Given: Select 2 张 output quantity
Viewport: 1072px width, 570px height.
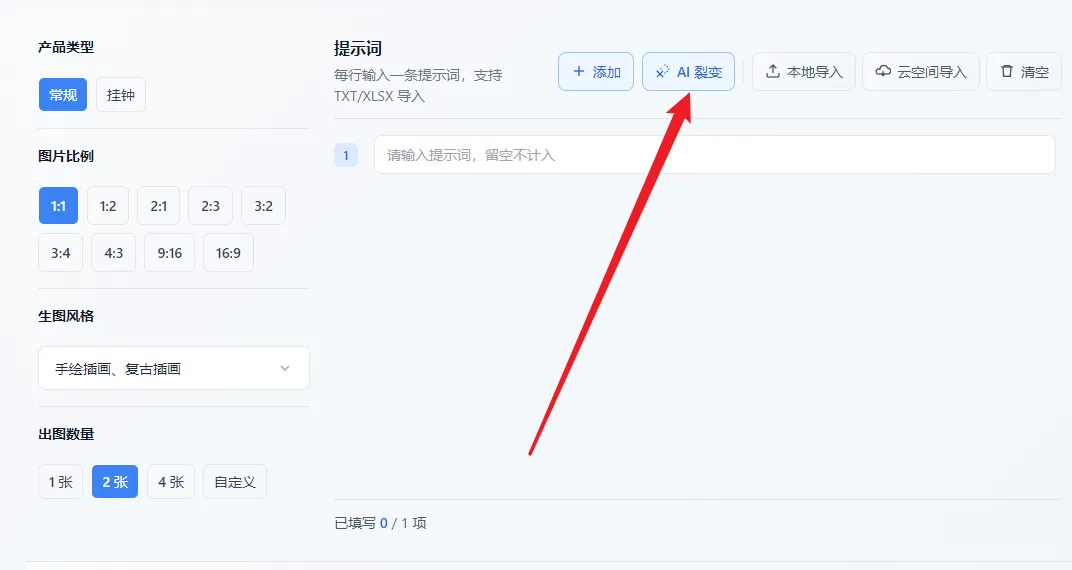Looking at the screenshot, I should pos(115,482).
